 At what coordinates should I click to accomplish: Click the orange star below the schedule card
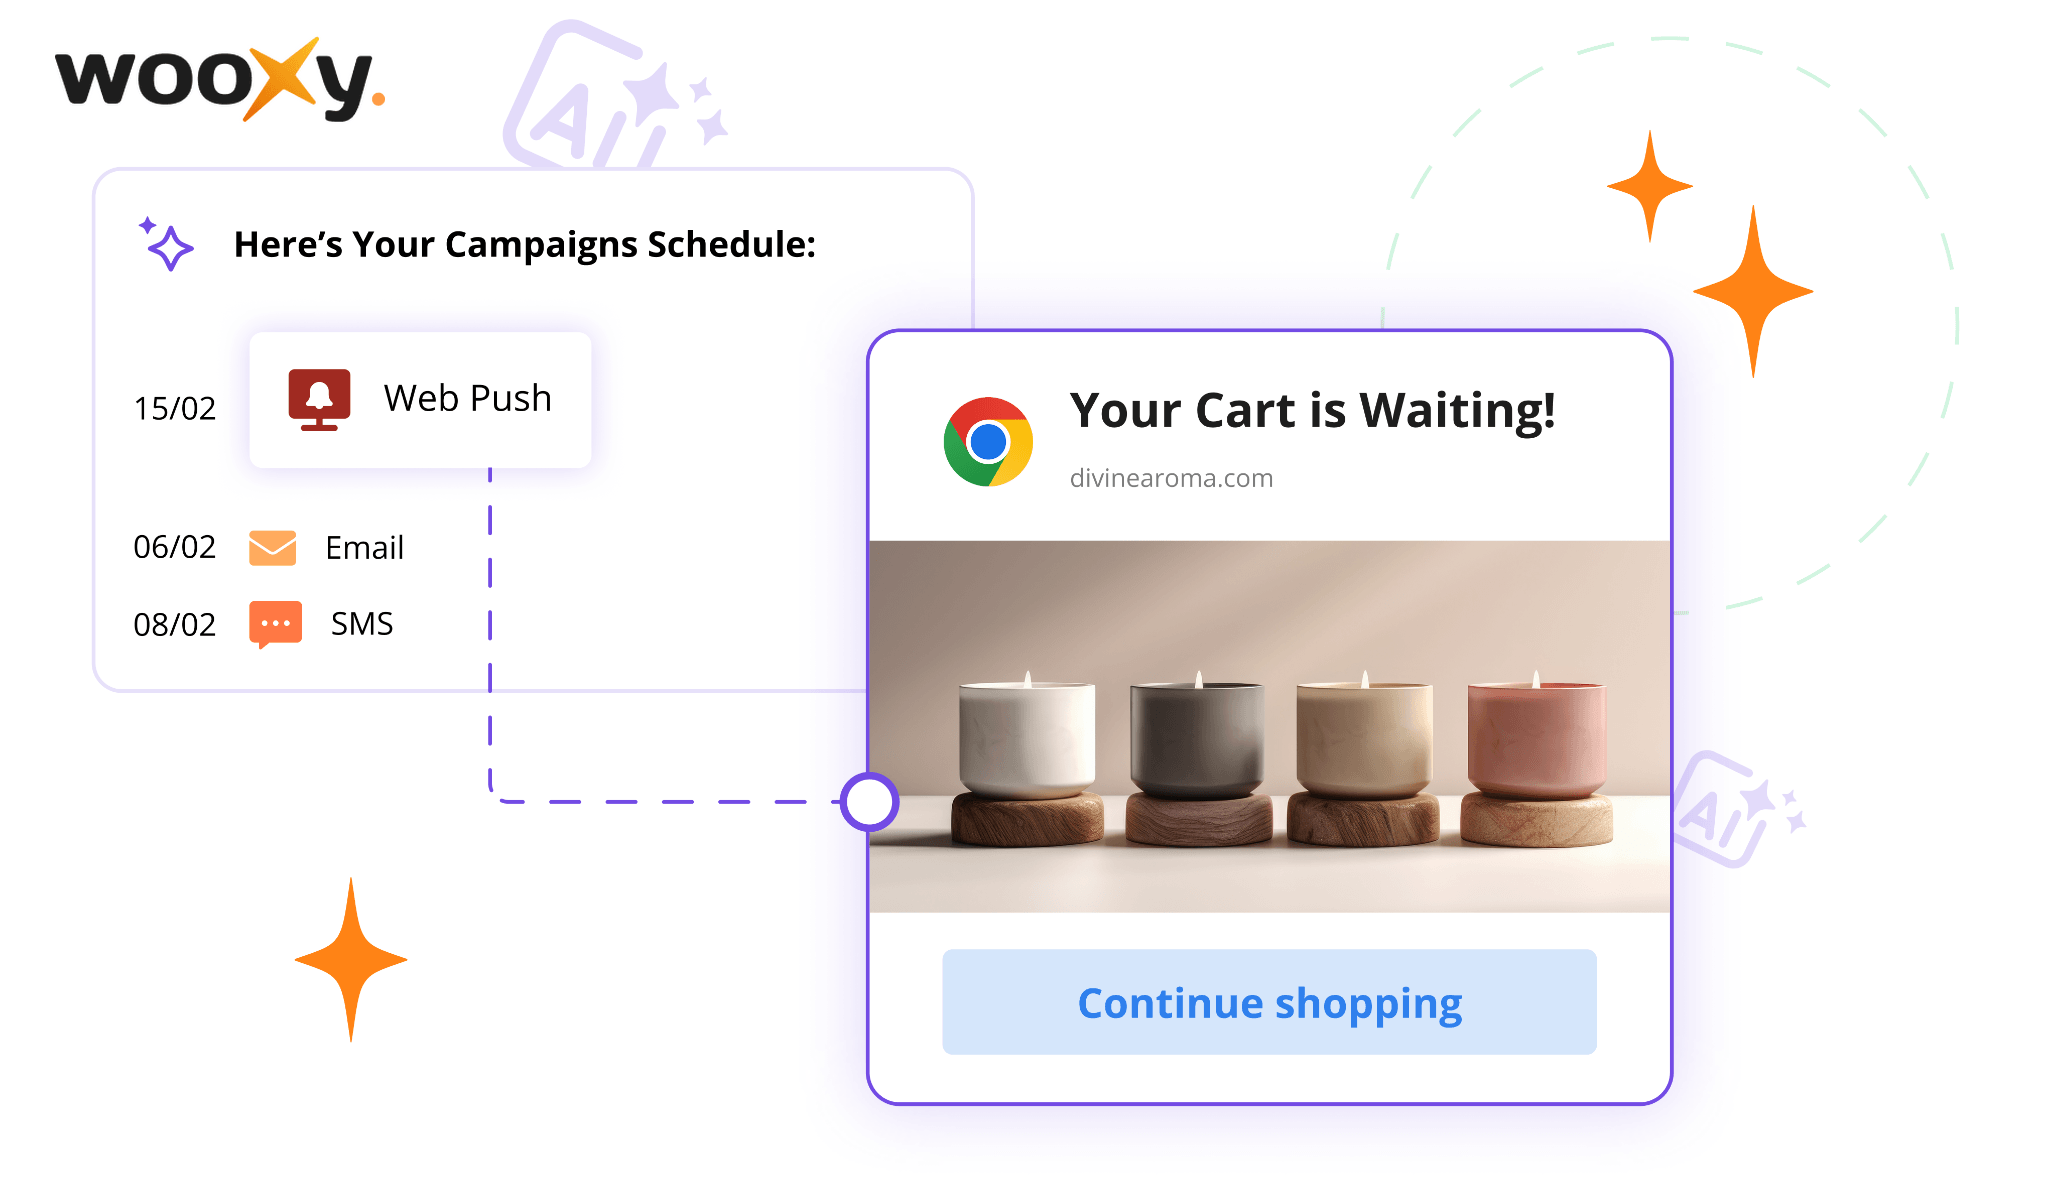[x=351, y=959]
